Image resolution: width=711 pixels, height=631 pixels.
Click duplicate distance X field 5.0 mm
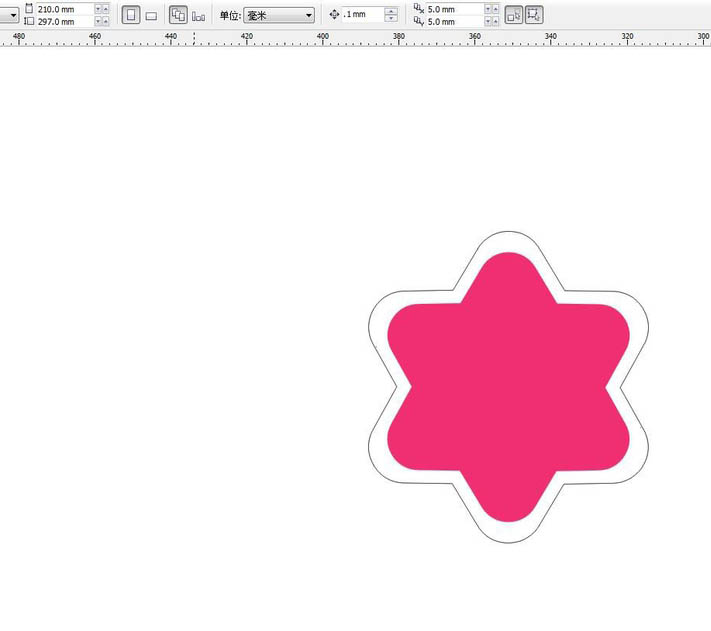tap(455, 9)
